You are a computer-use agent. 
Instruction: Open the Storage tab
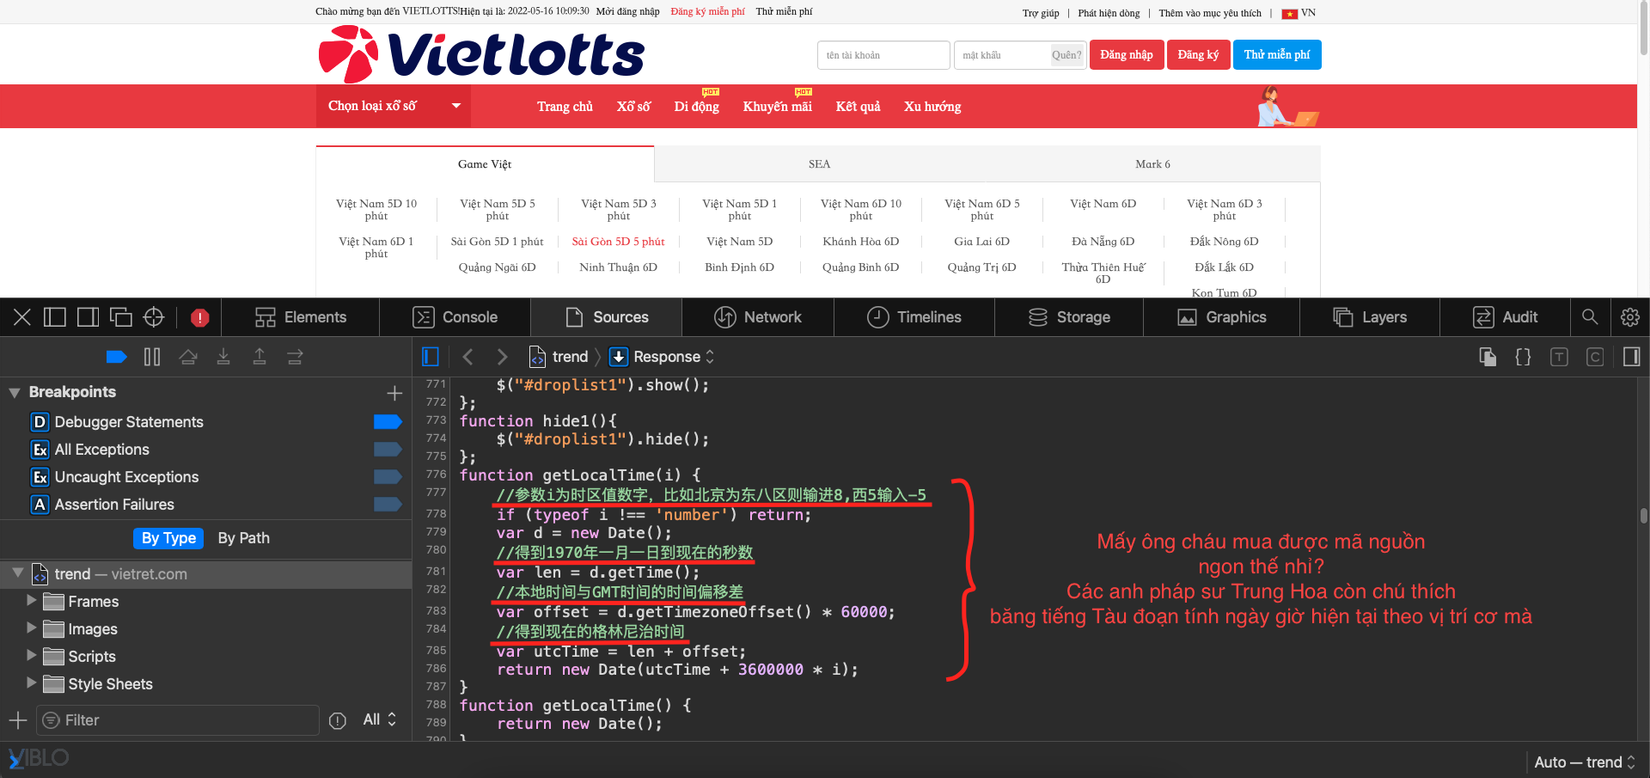point(1069,317)
